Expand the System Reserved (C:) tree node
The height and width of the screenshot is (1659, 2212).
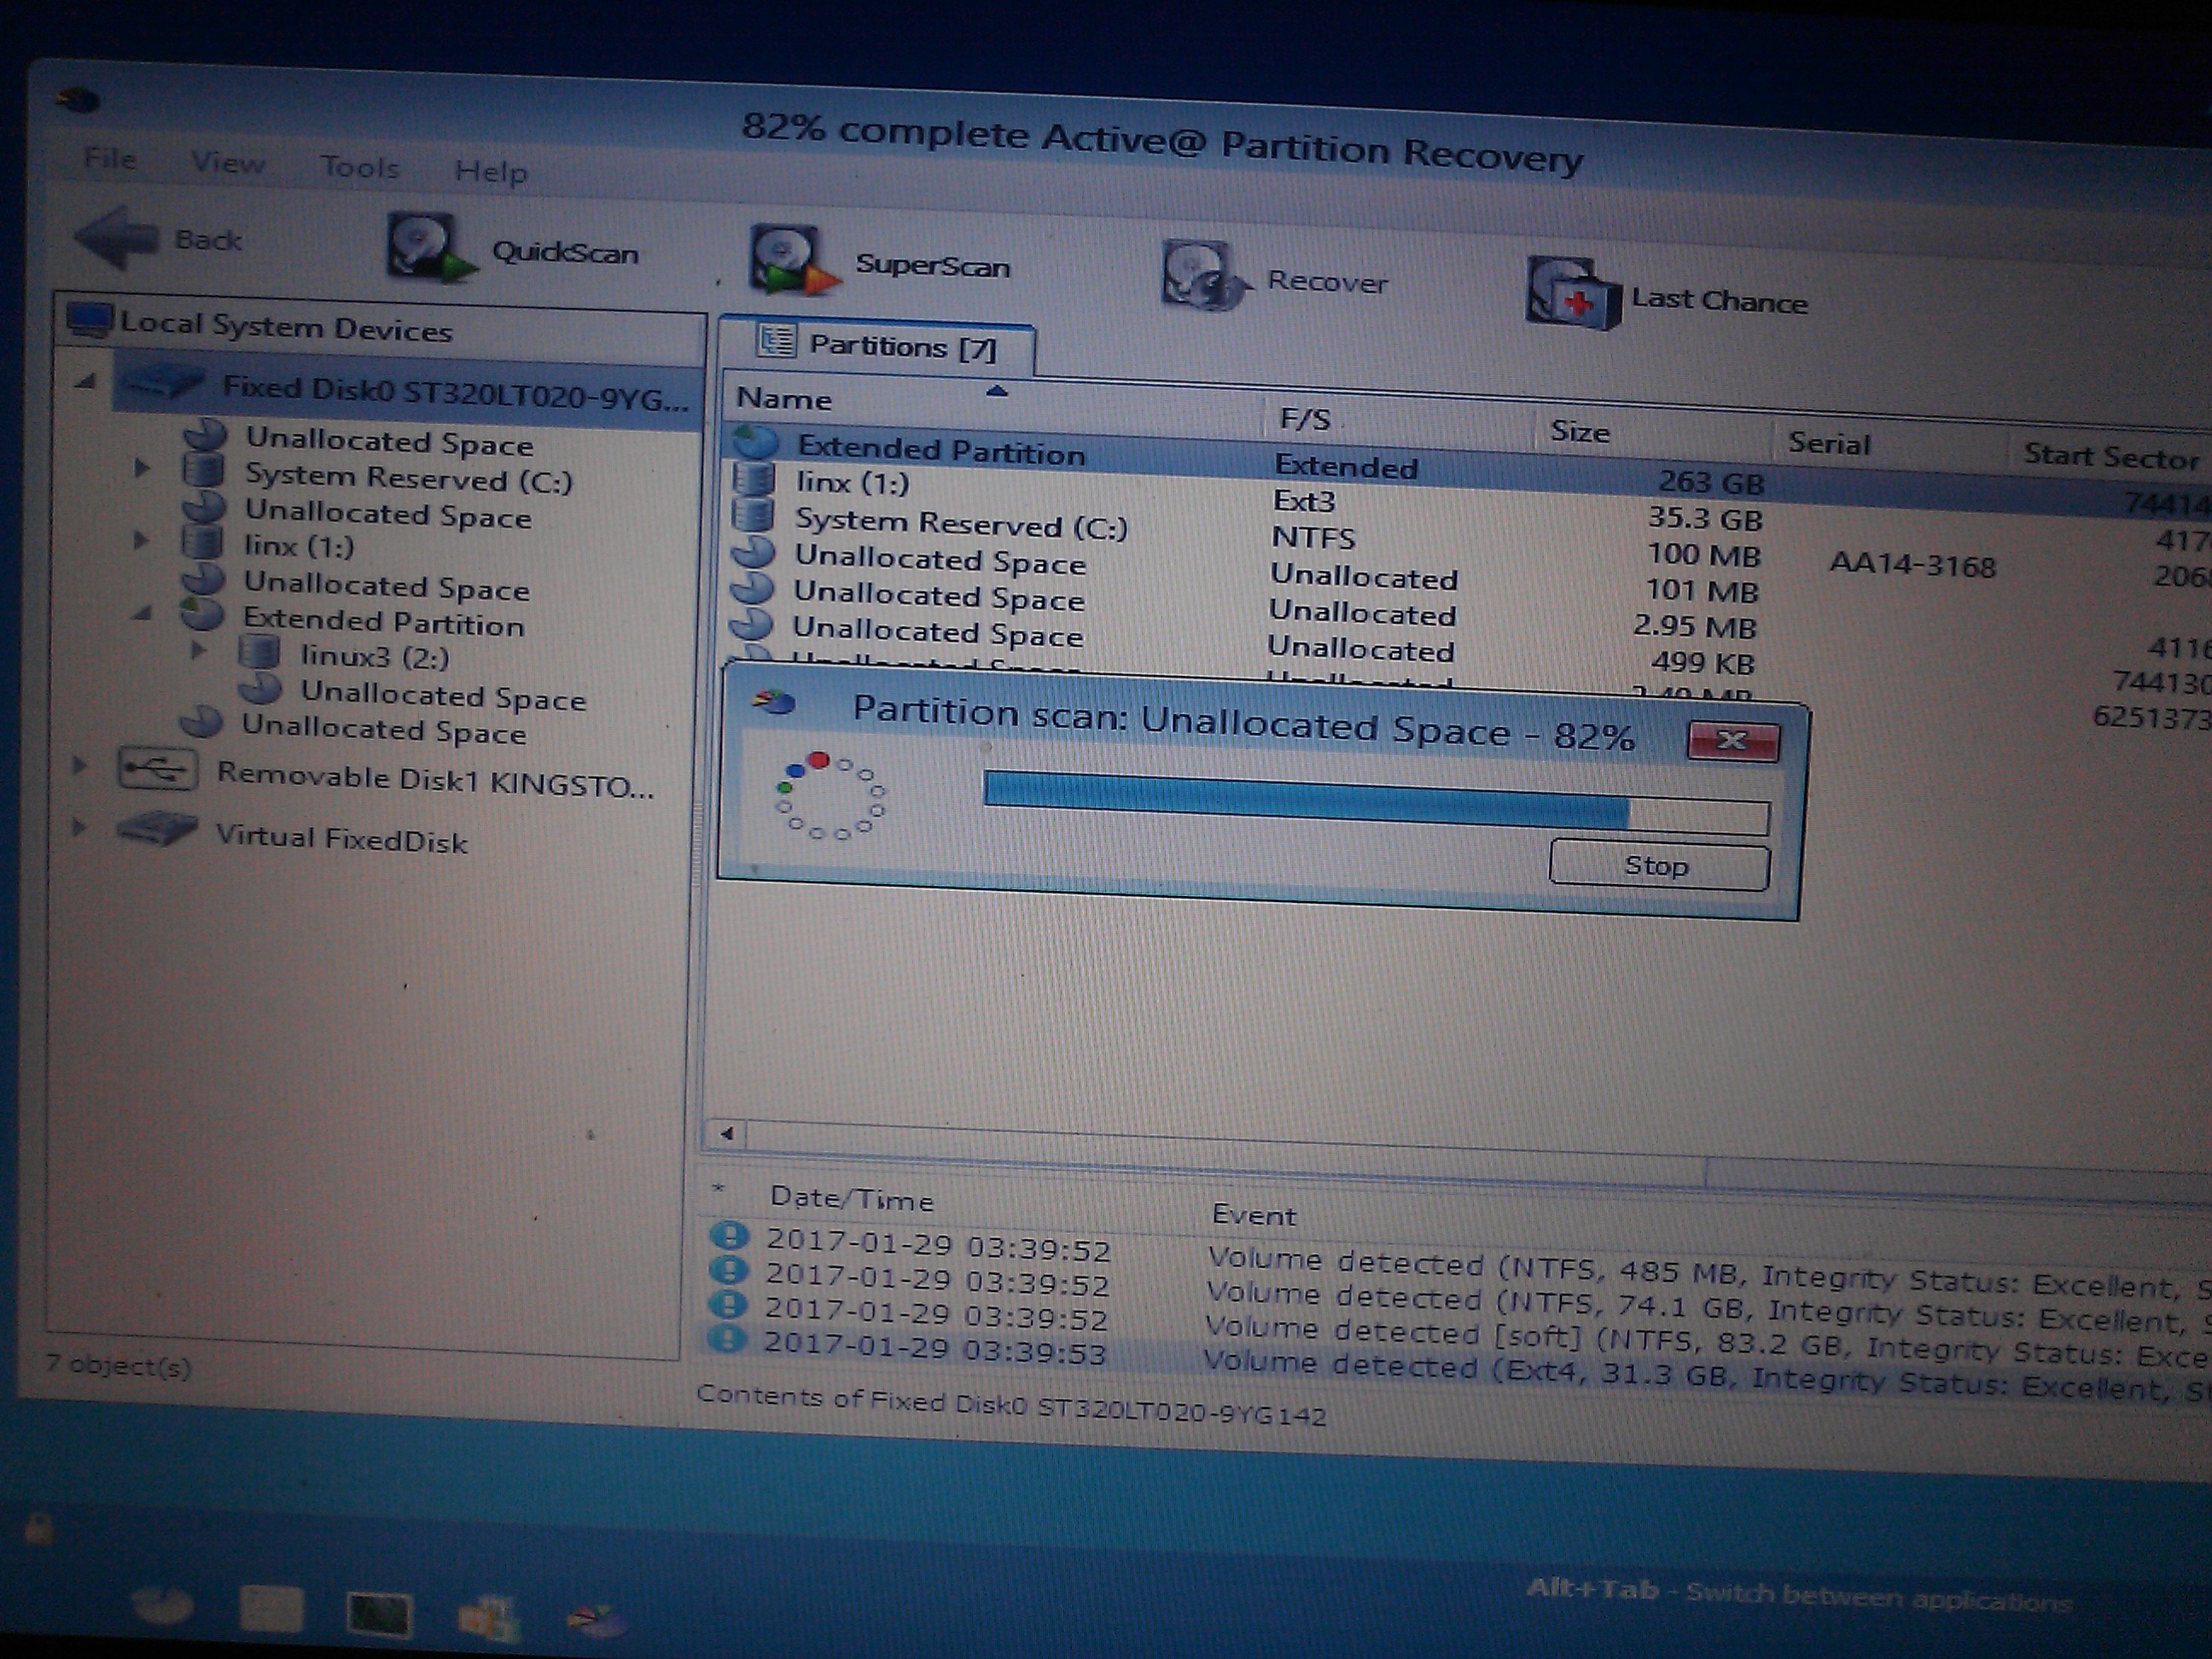(142, 467)
